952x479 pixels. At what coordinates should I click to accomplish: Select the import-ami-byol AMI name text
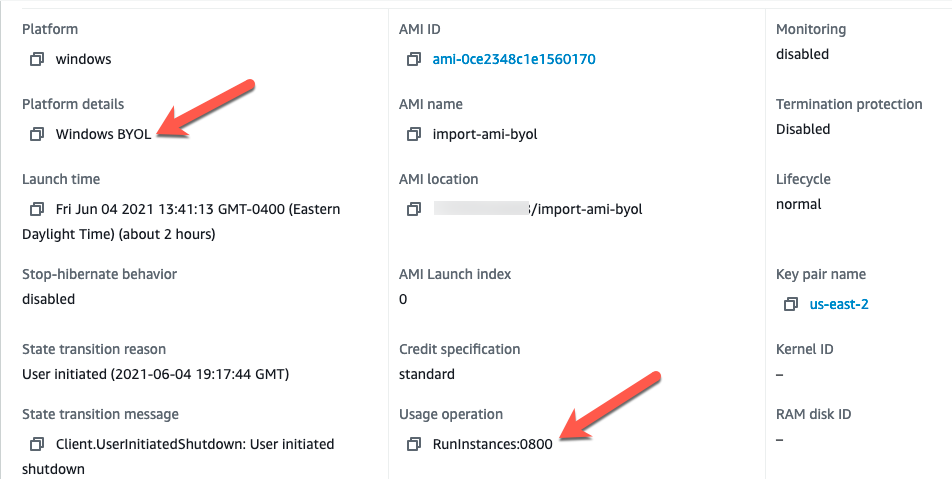484,134
